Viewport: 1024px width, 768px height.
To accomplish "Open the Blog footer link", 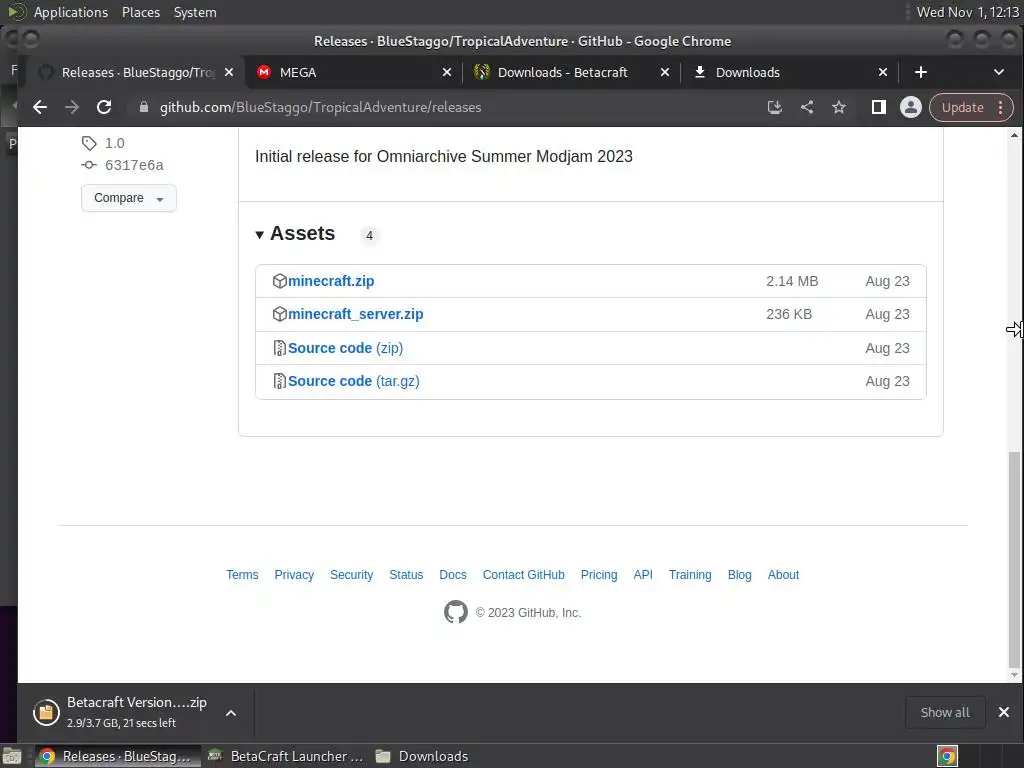I will coord(739,575).
